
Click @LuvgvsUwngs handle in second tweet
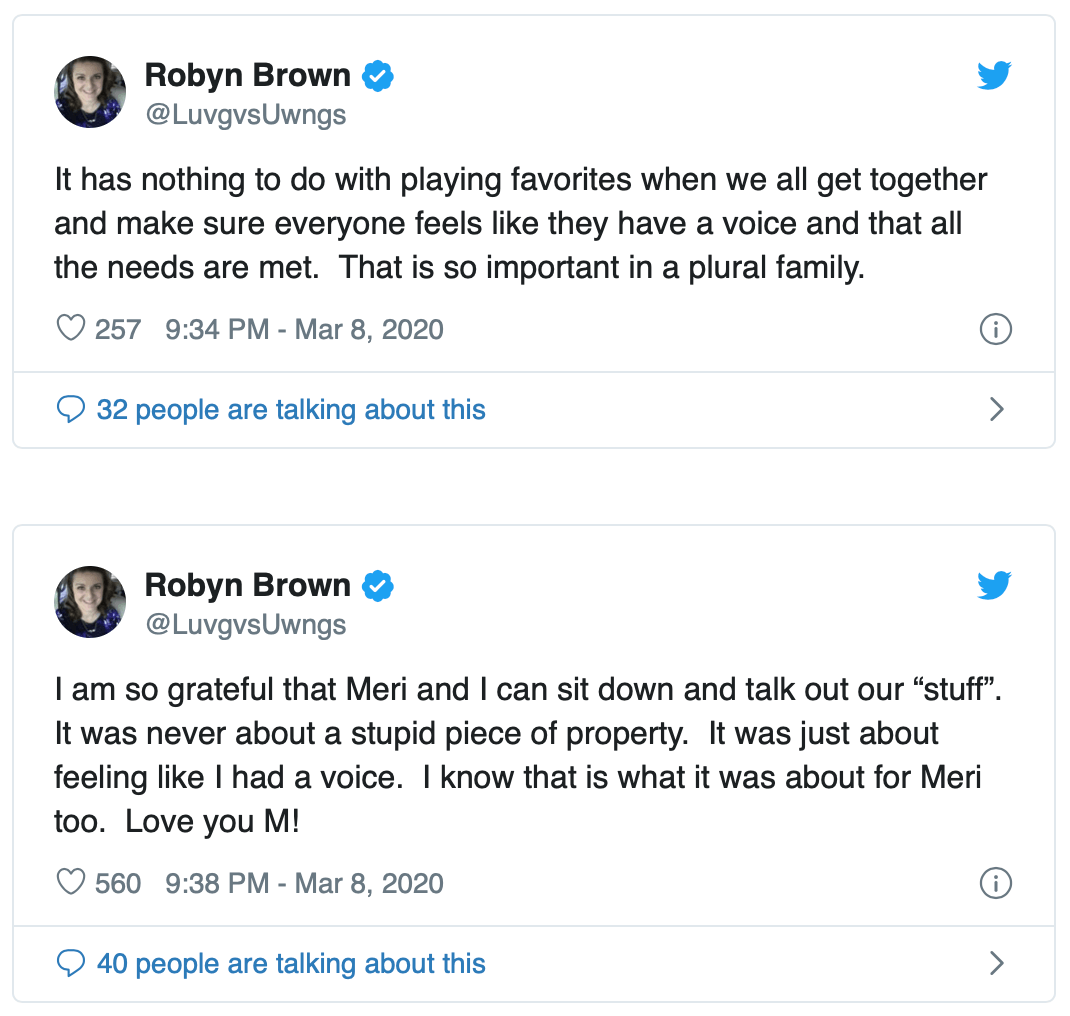click(x=246, y=625)
